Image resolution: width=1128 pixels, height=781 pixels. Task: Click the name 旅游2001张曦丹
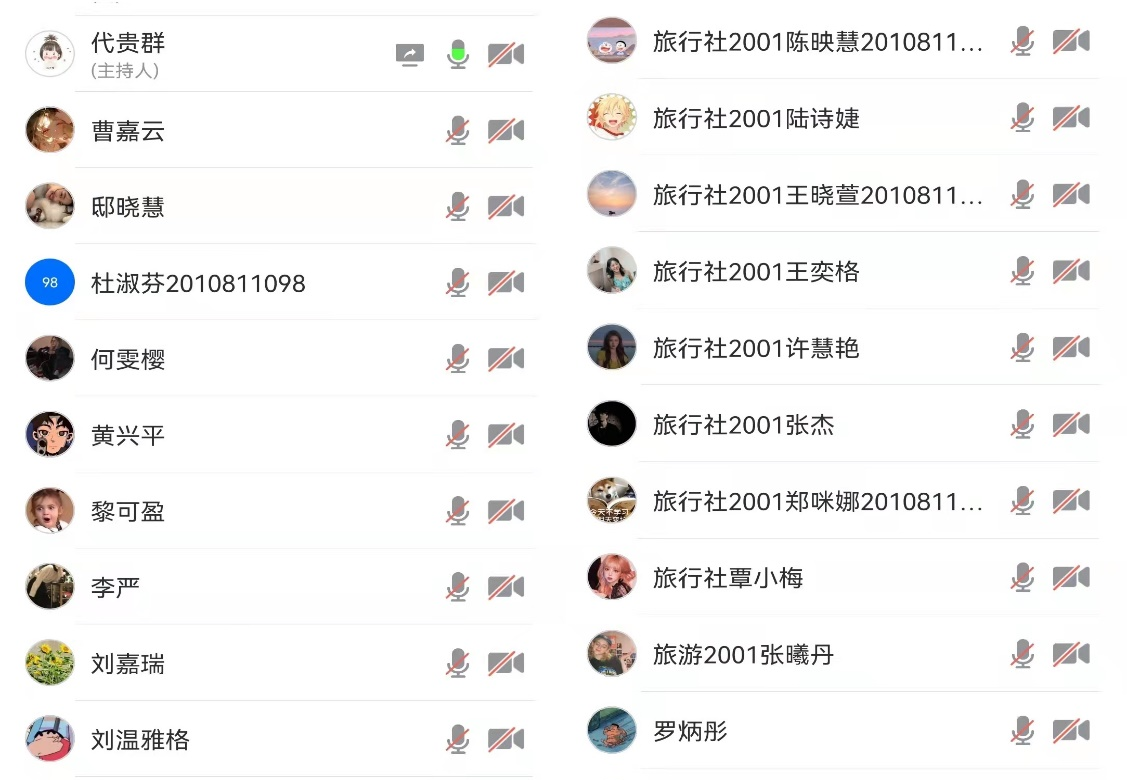(743, 655)
